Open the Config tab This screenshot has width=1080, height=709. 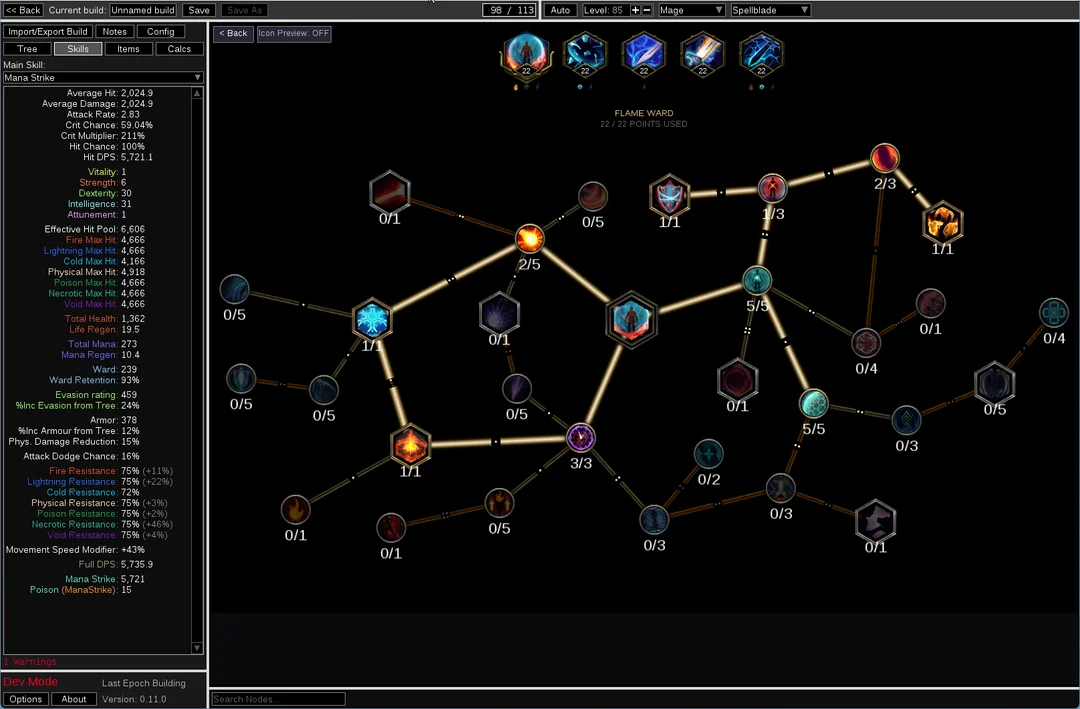[x=160, y=32]
